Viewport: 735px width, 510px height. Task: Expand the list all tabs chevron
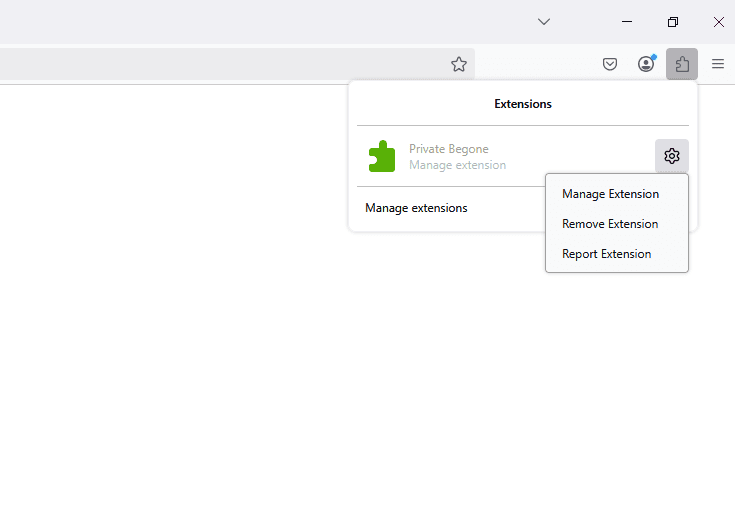(x=544, y=21)
